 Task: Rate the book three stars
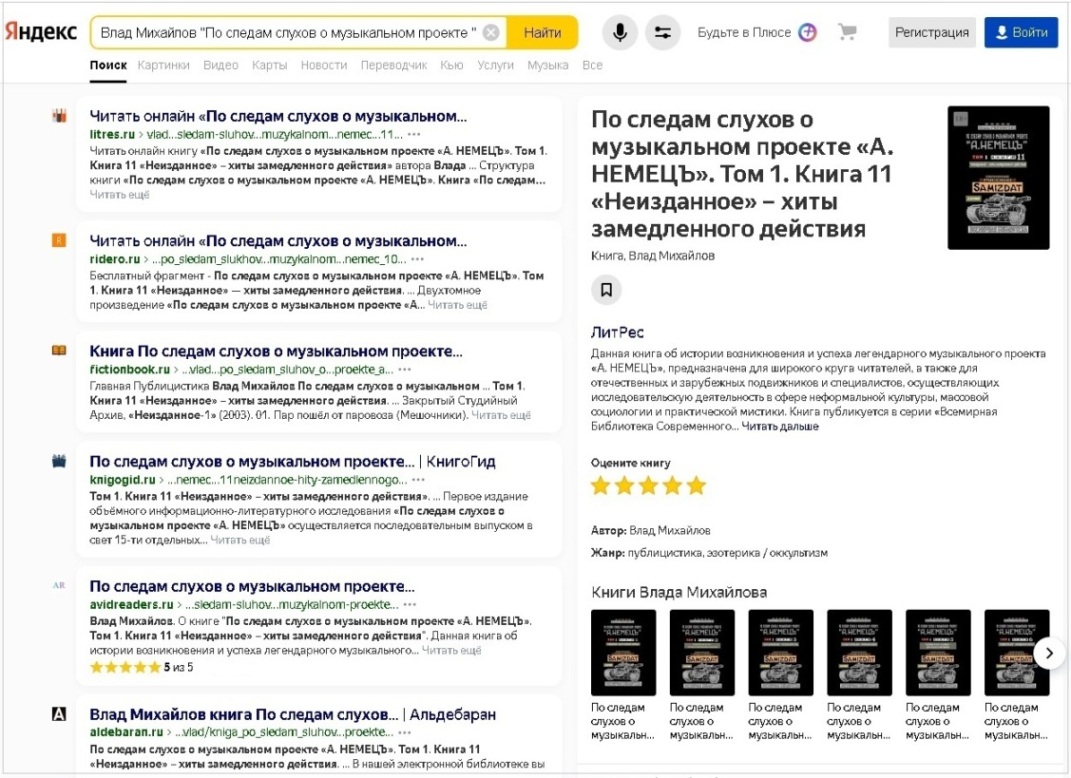click(x=648, y=486)
